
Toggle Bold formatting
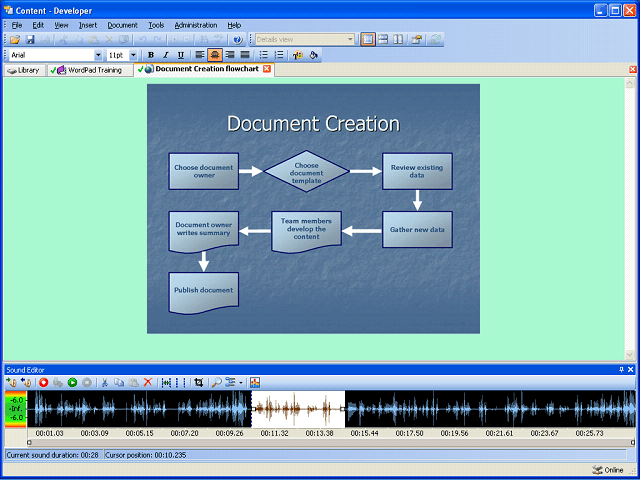151,55
